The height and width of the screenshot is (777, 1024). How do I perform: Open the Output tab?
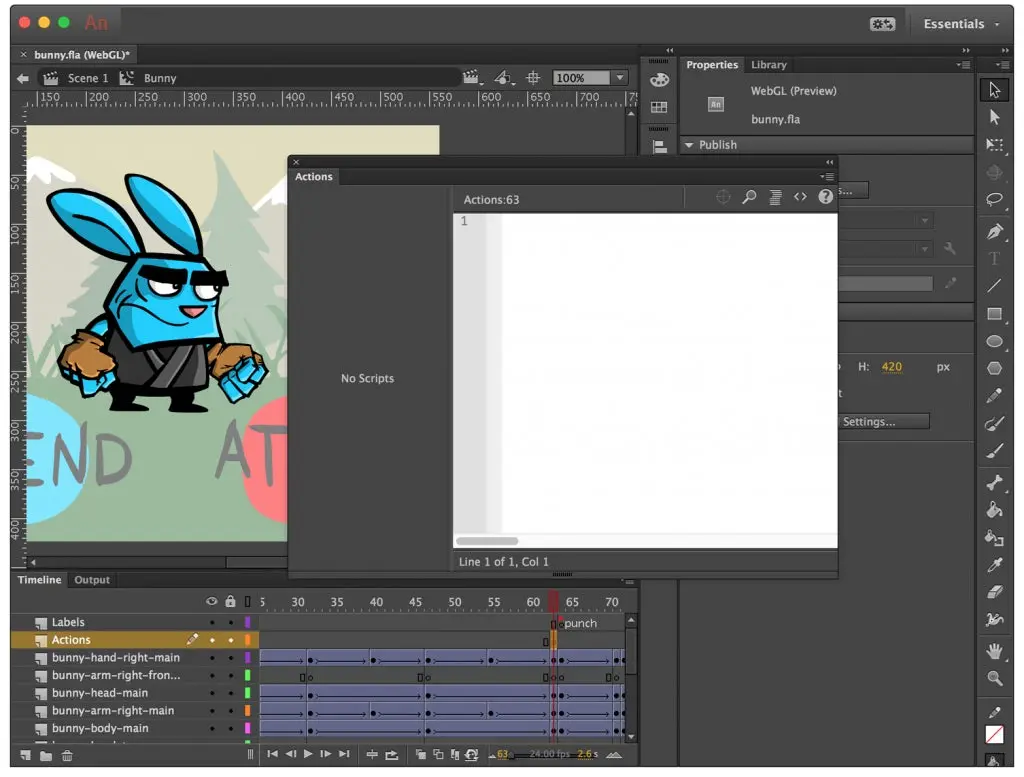click(92, 580)
